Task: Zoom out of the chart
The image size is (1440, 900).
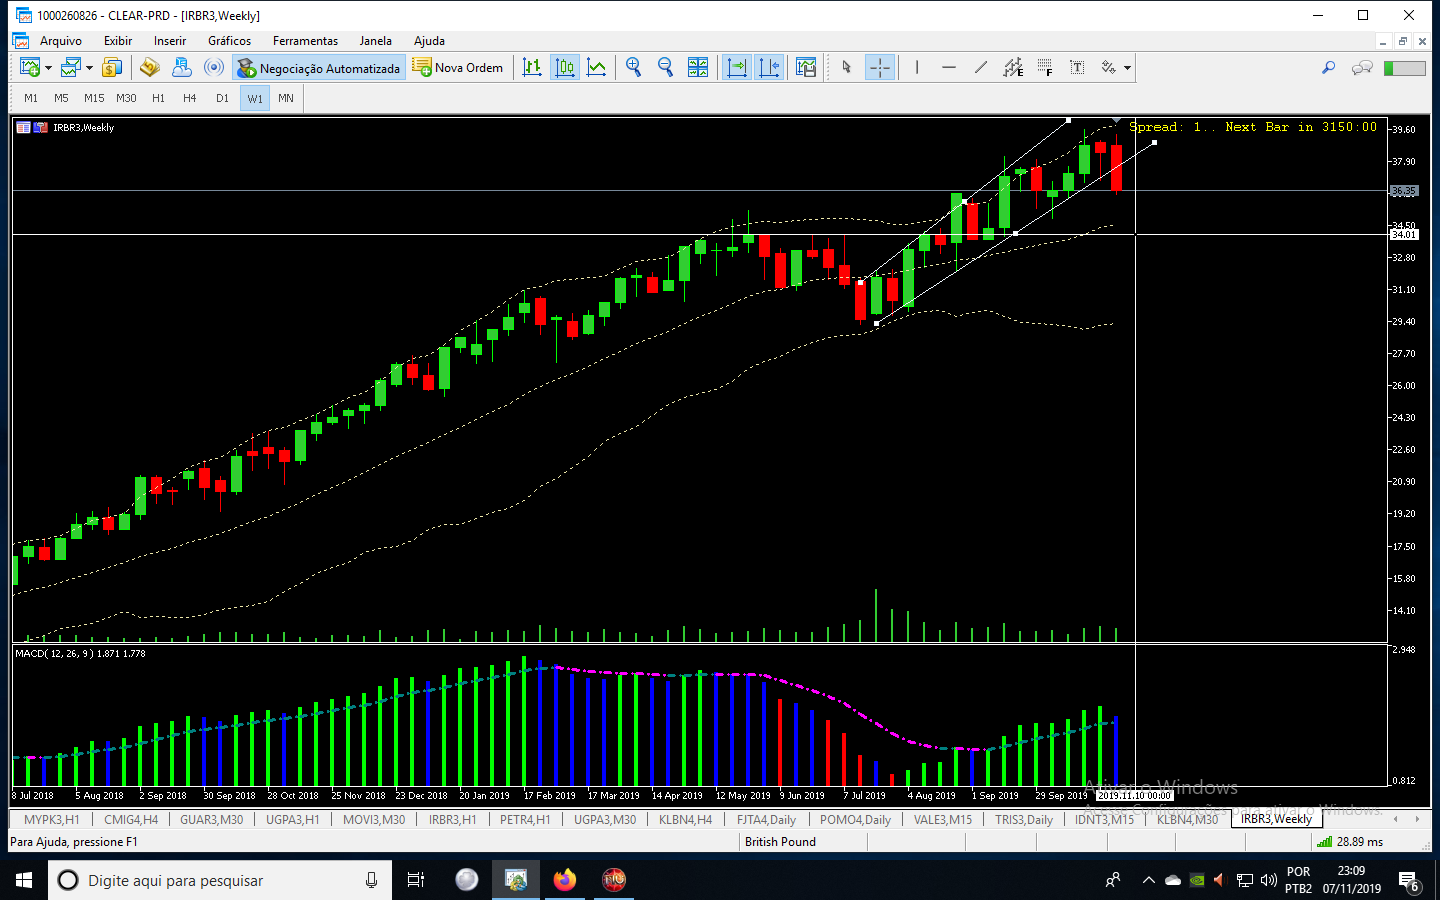Action: [666, 68]
